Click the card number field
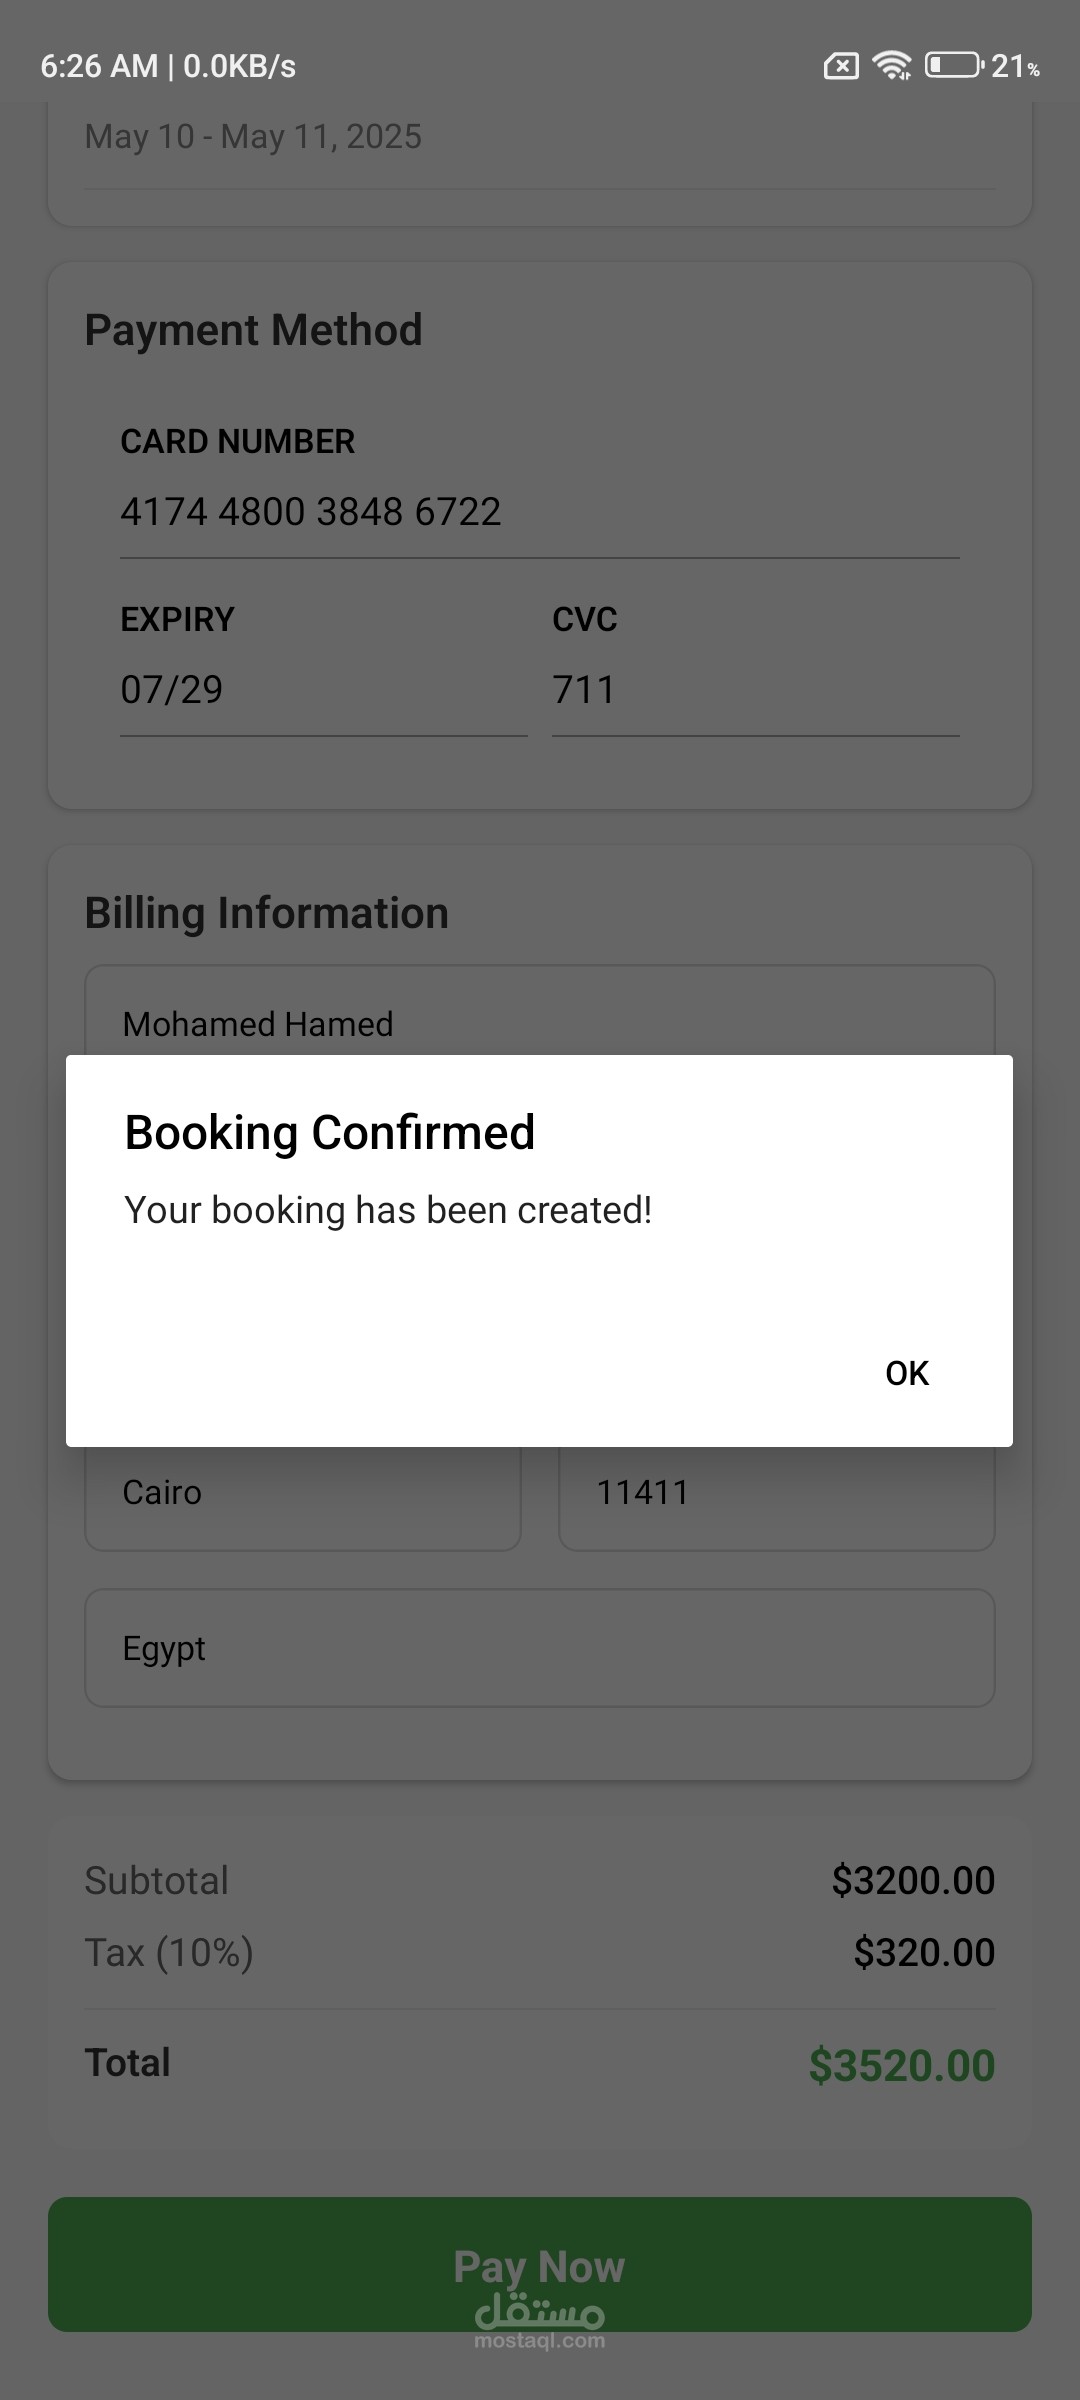Screen dimensions: 1080x2400 (x=538, y=512)
